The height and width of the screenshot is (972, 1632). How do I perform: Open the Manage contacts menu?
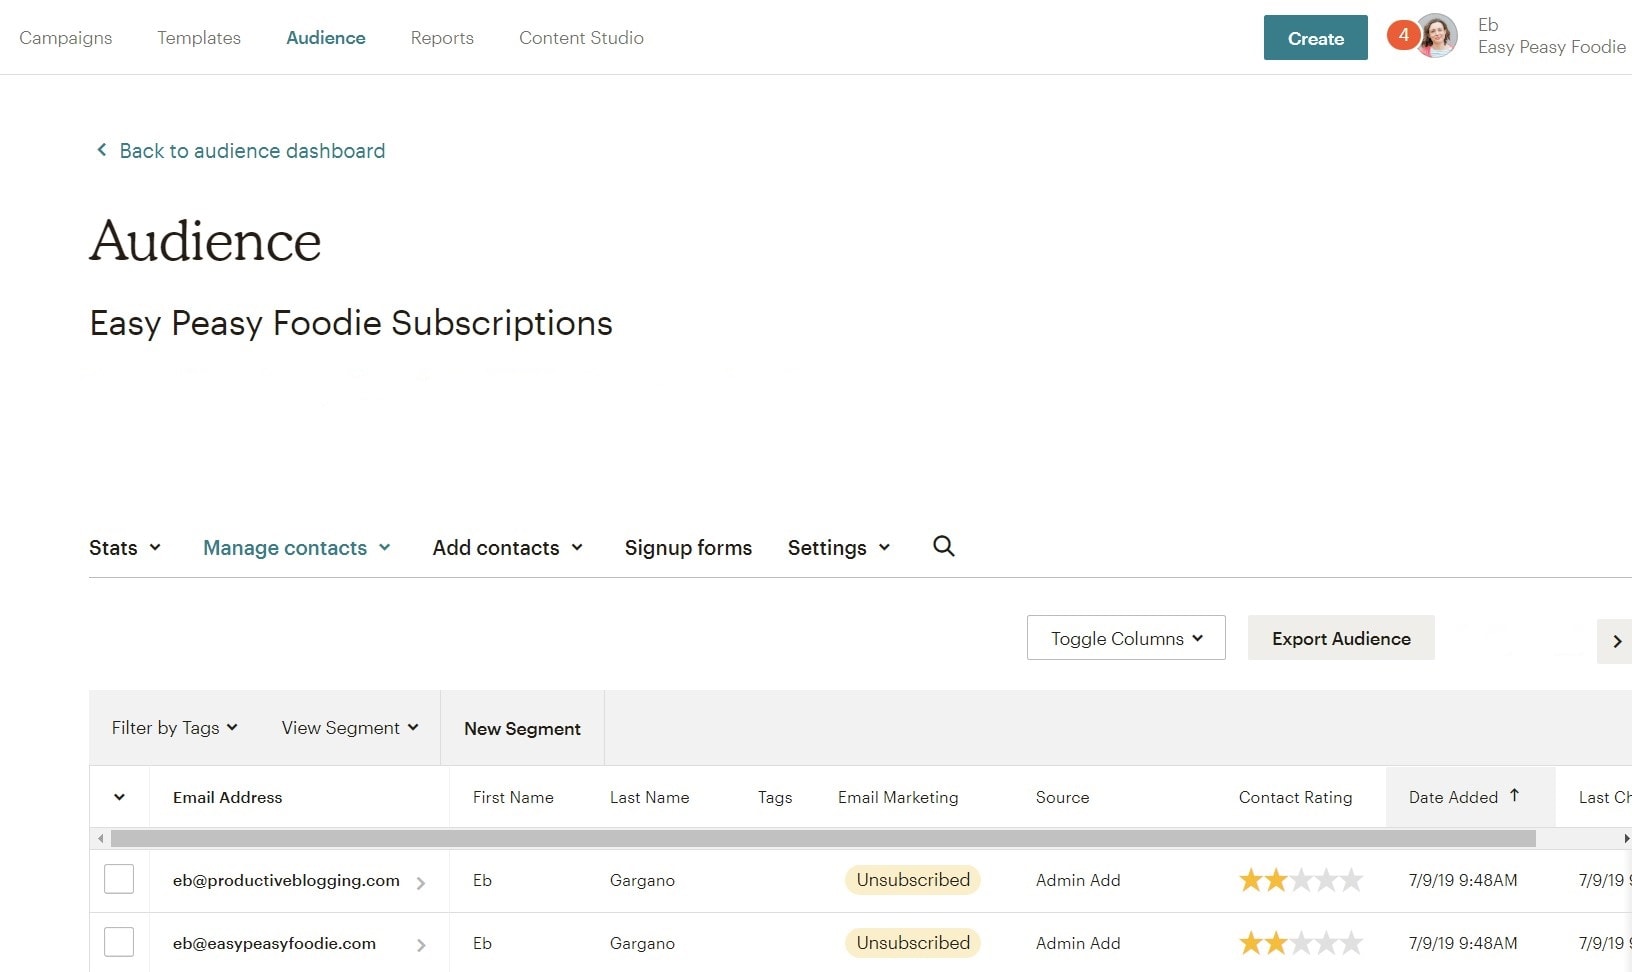click(296, 548)
